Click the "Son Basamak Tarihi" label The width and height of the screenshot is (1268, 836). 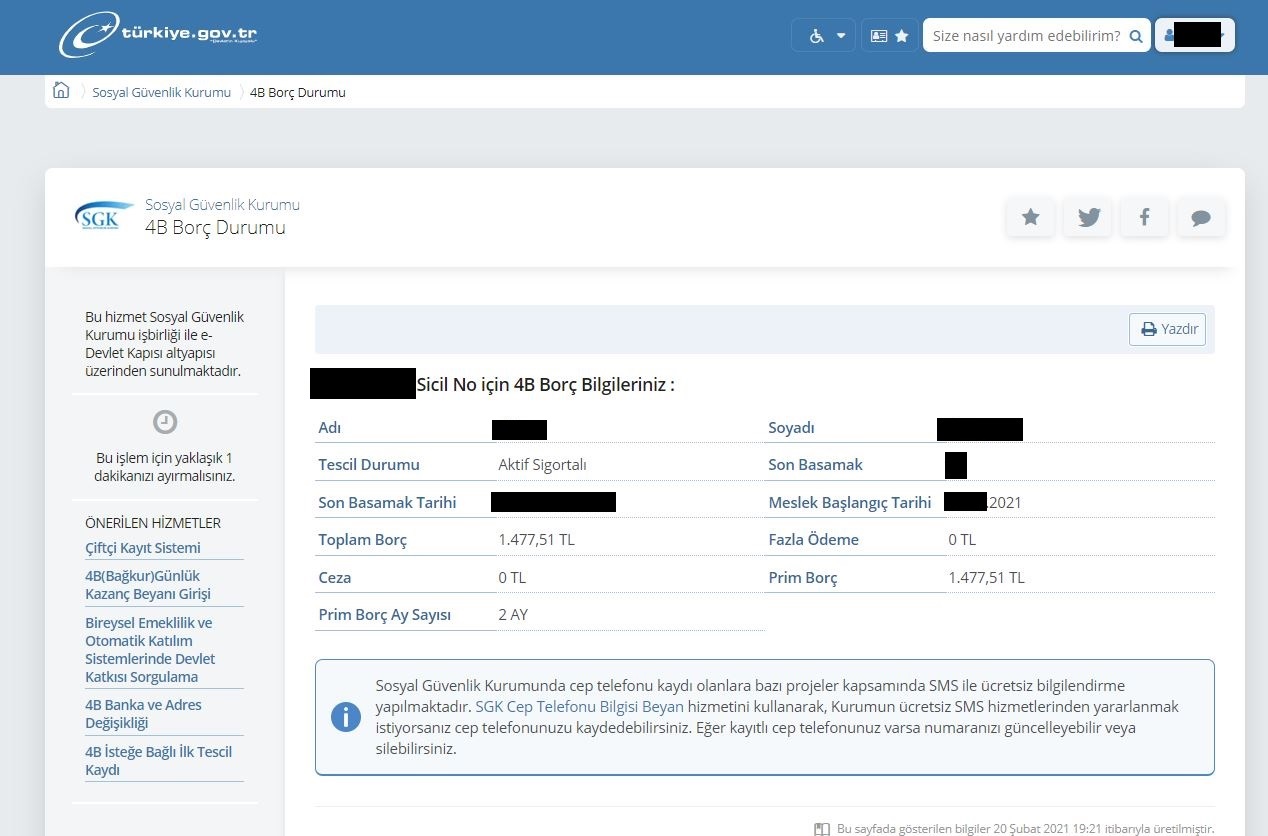pos(387,503)
